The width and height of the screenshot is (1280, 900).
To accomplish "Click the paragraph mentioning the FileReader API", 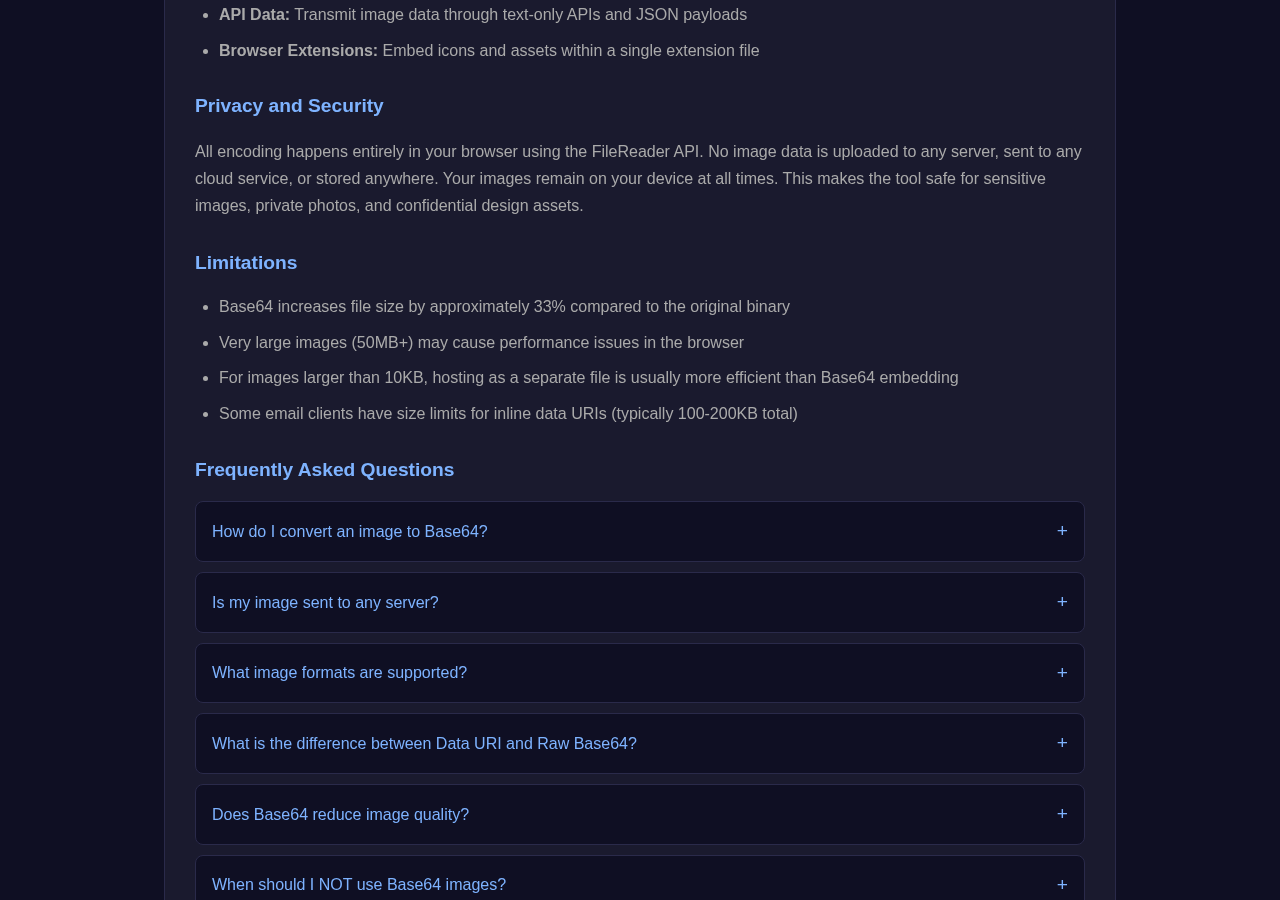I will tap(640, 179).
